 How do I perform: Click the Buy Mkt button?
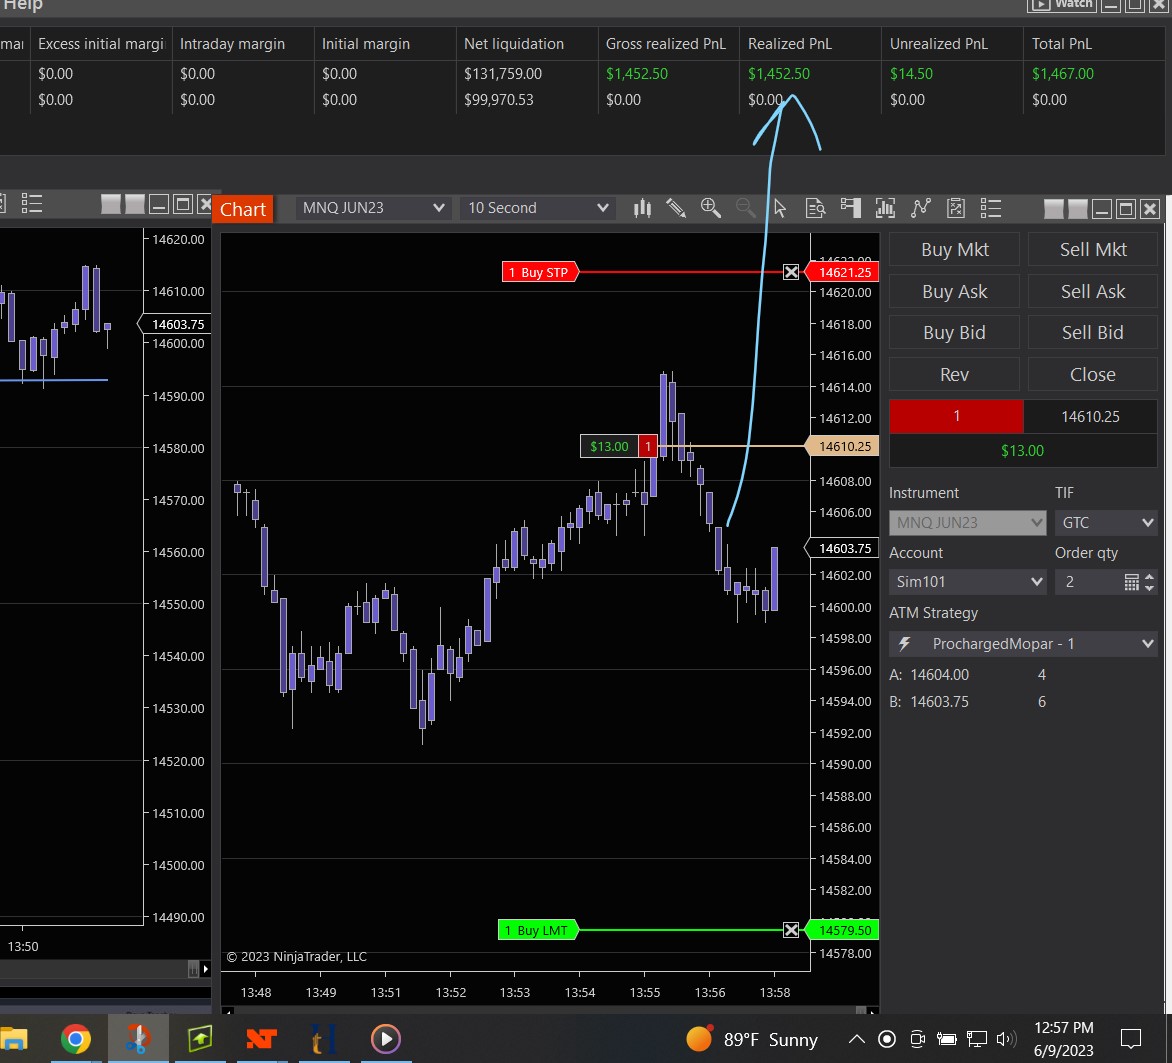pyautogui.click(x=954, y=250)
